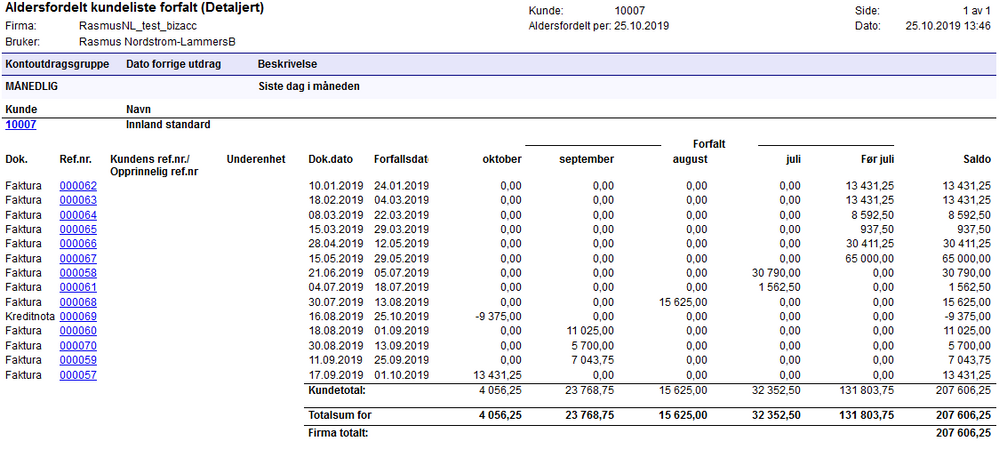The height and width of the screenshot is (459, 999).
Task: Open invoice reference 000059
Action: tap(78, 361)
